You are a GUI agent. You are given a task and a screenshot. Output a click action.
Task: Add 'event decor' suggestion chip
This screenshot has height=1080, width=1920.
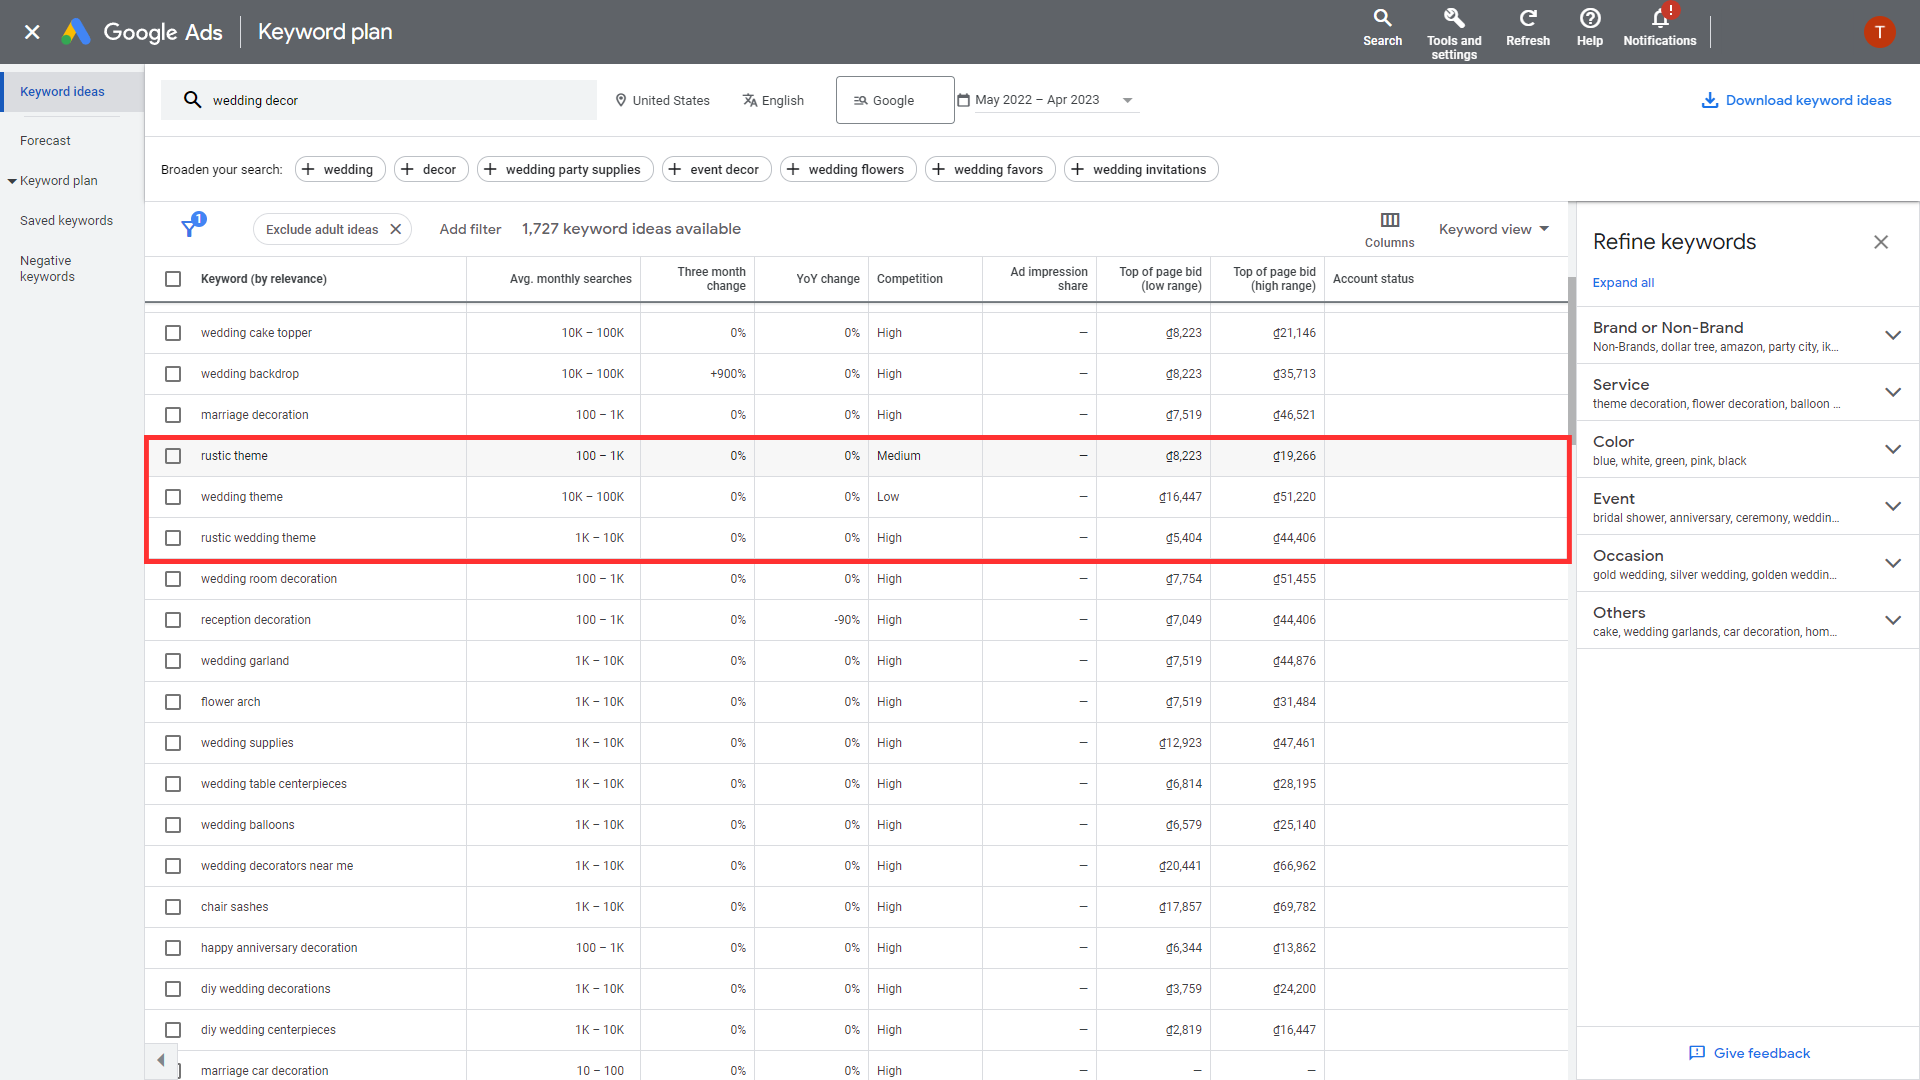point(717,169)
